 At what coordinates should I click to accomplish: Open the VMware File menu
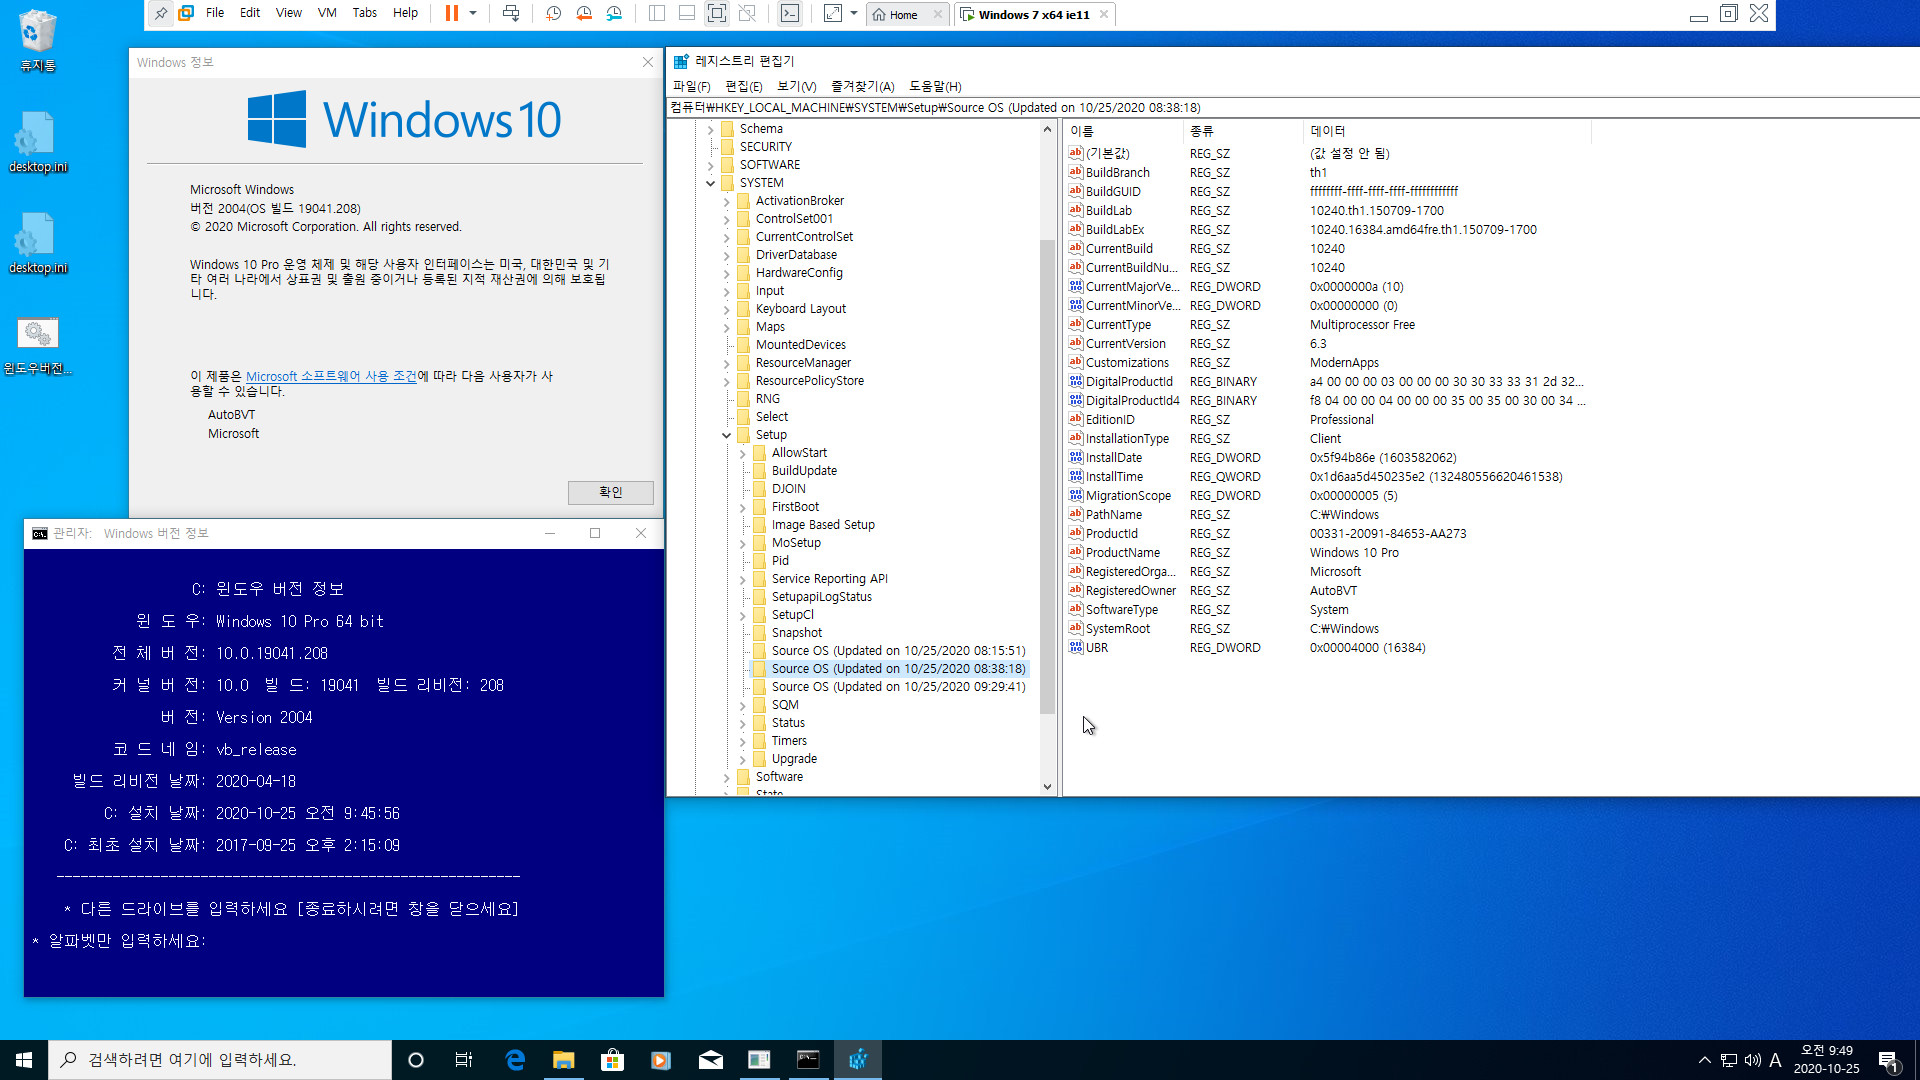coord(215,13)
